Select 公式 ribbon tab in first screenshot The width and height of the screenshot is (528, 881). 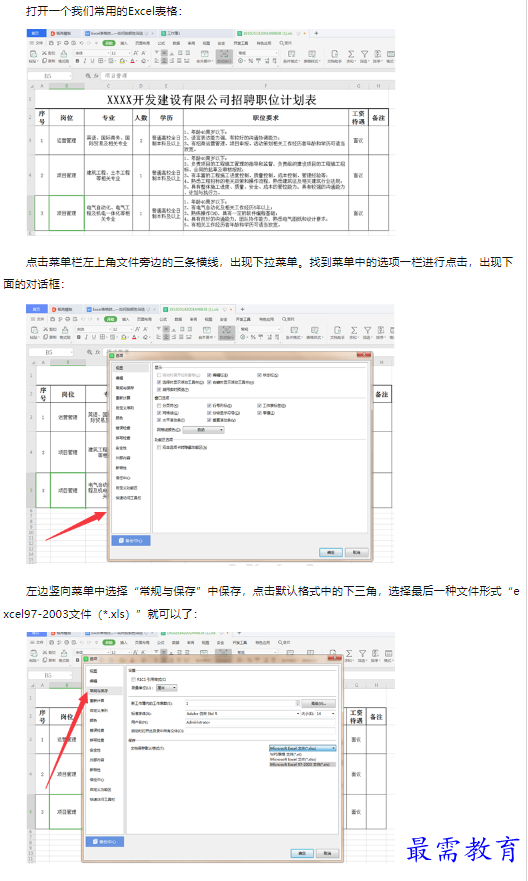click(161, 43)
